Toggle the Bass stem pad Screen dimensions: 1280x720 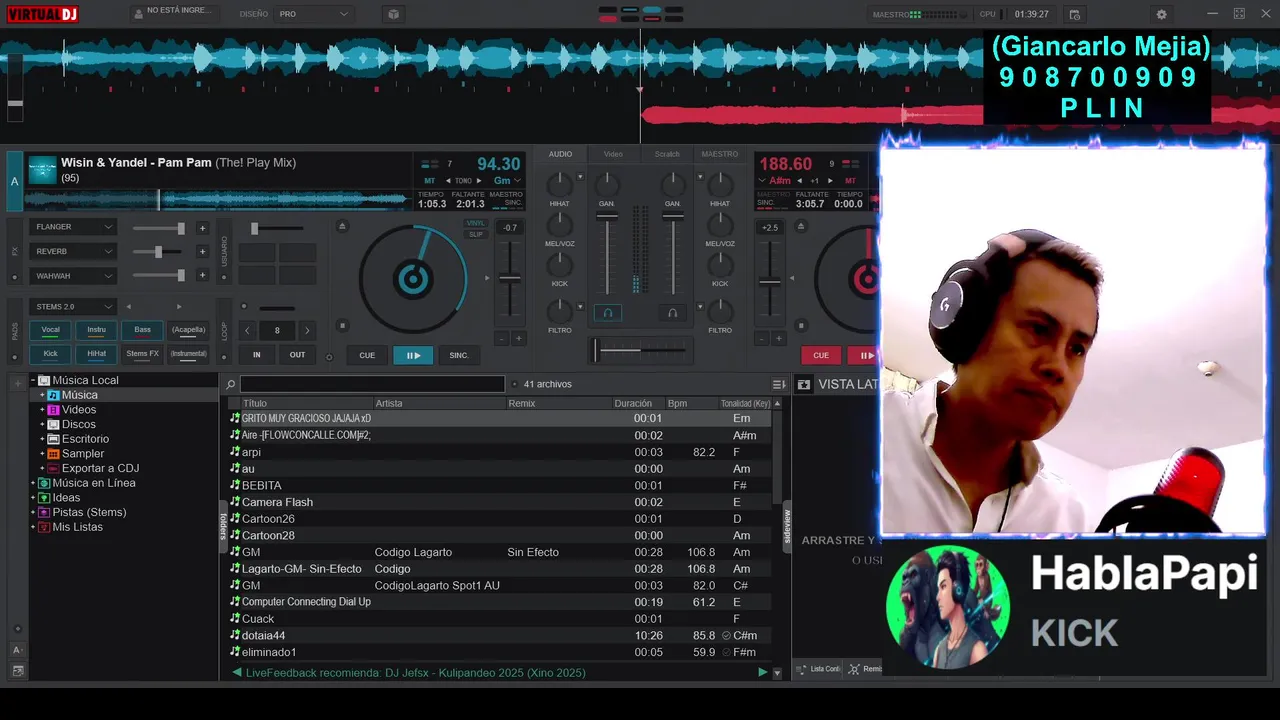142,330
